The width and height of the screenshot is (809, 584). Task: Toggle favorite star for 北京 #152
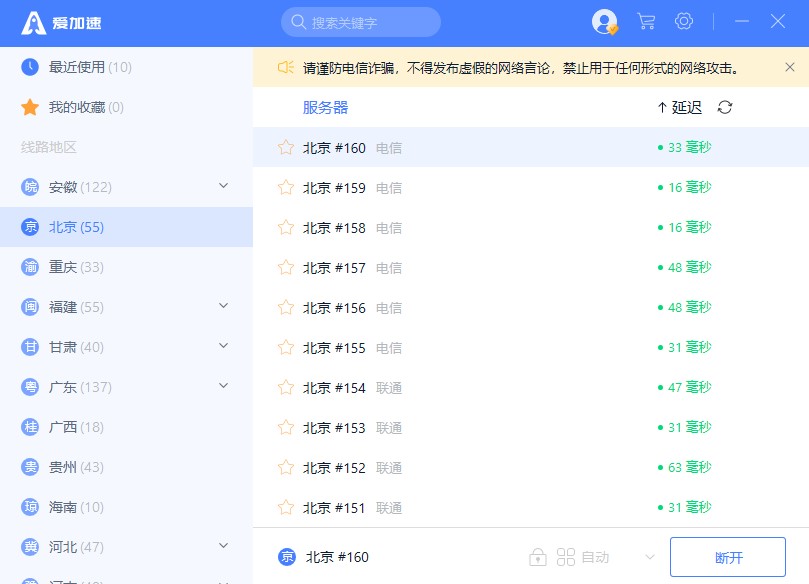(286, 467)
